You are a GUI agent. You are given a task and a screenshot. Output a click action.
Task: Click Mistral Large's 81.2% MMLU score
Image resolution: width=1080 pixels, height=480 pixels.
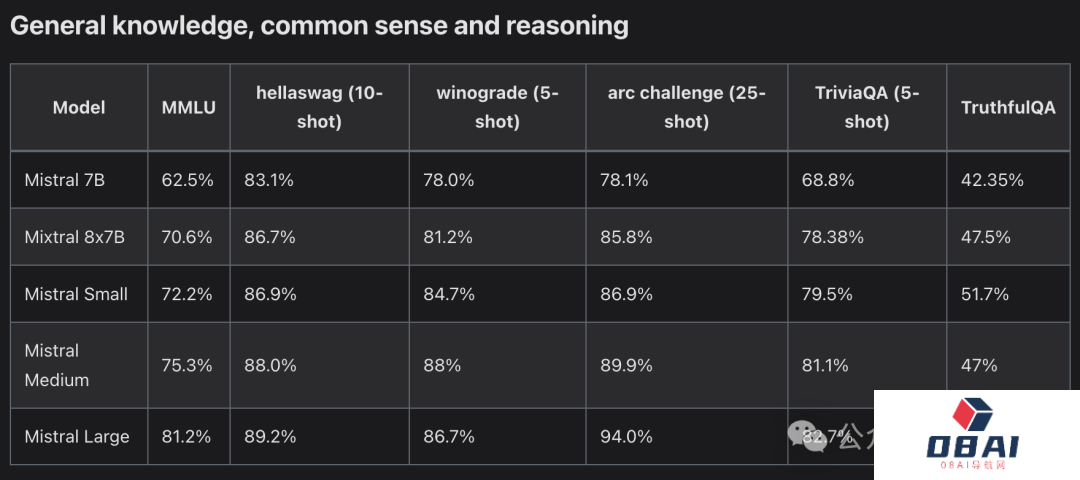187,436
